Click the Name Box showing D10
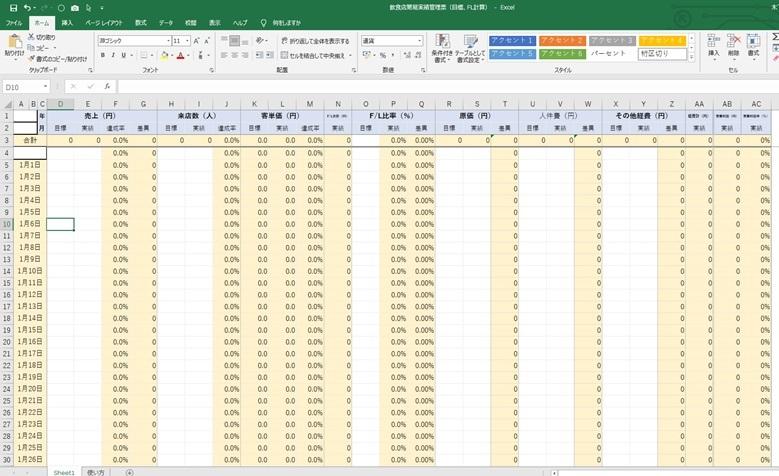Viewport: 779px width, 476px height. [24, 87]
